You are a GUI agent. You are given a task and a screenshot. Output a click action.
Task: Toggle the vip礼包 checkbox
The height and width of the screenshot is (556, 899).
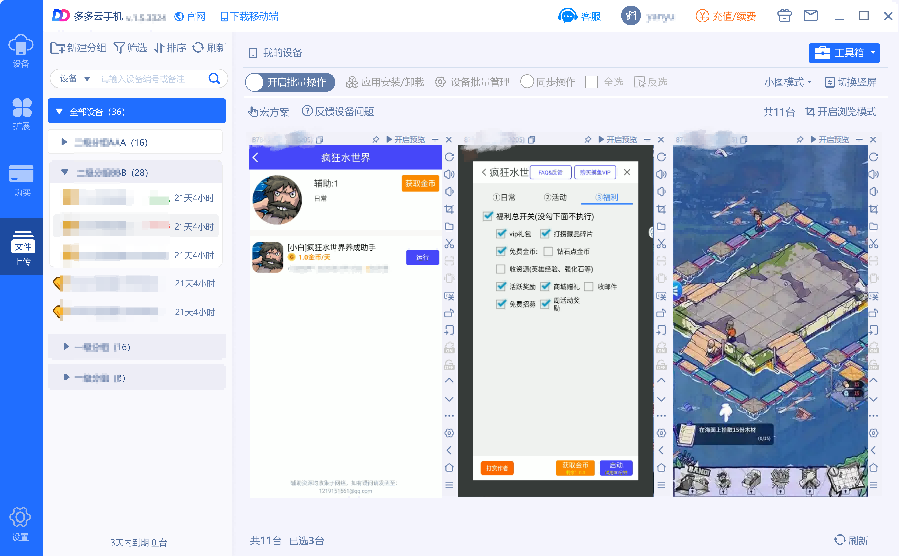coord(501,233)
